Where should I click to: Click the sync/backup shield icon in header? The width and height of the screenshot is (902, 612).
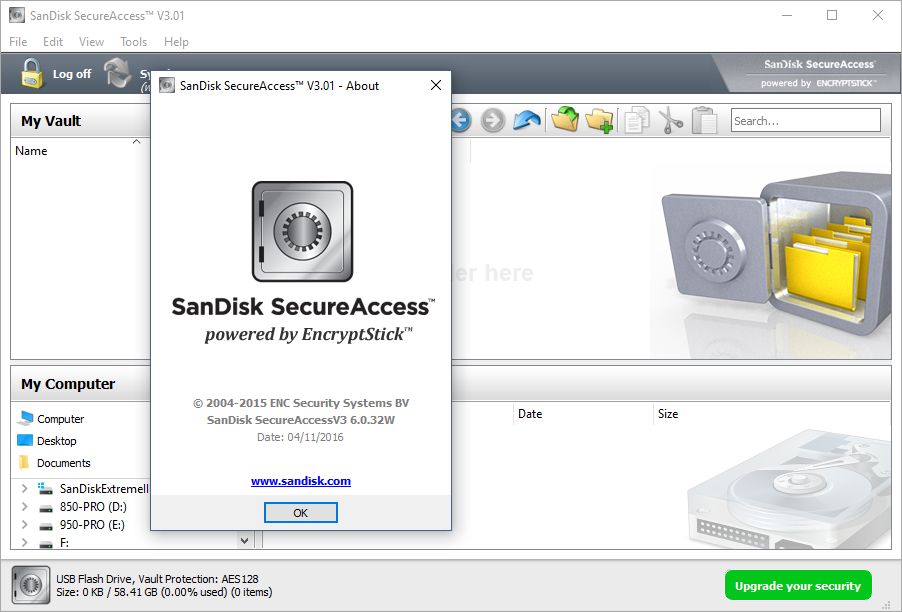pos(118,73)
